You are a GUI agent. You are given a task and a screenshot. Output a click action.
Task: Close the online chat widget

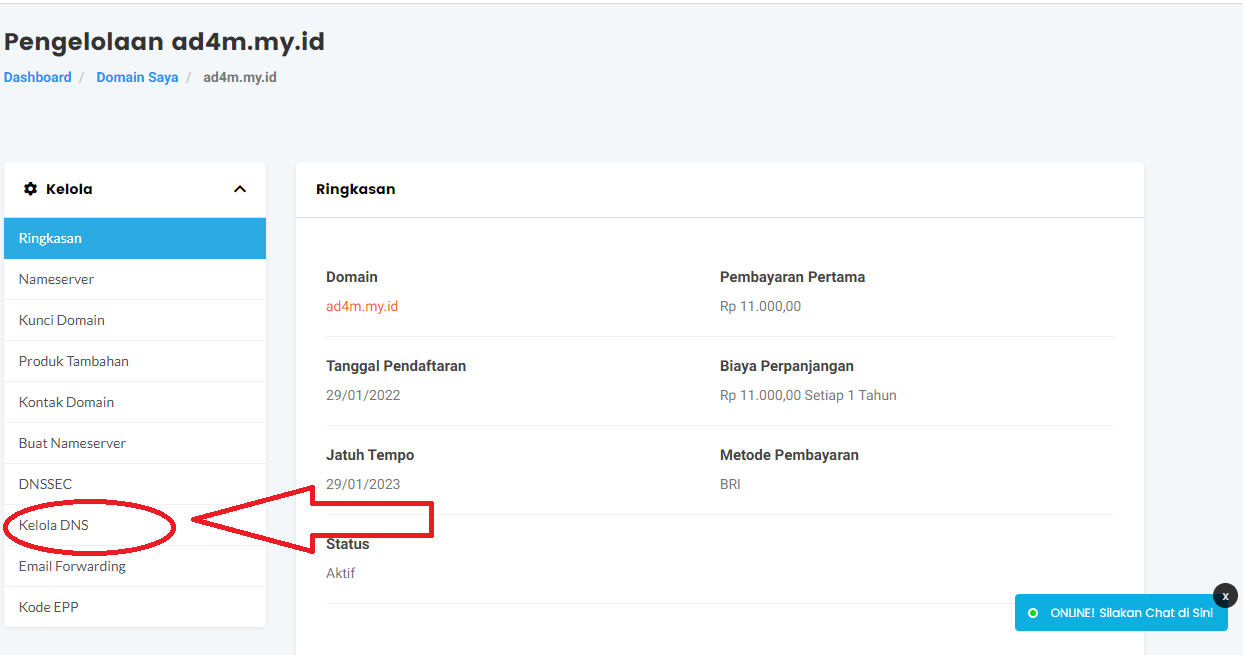pyautogui.click(x=1225, y=595)
